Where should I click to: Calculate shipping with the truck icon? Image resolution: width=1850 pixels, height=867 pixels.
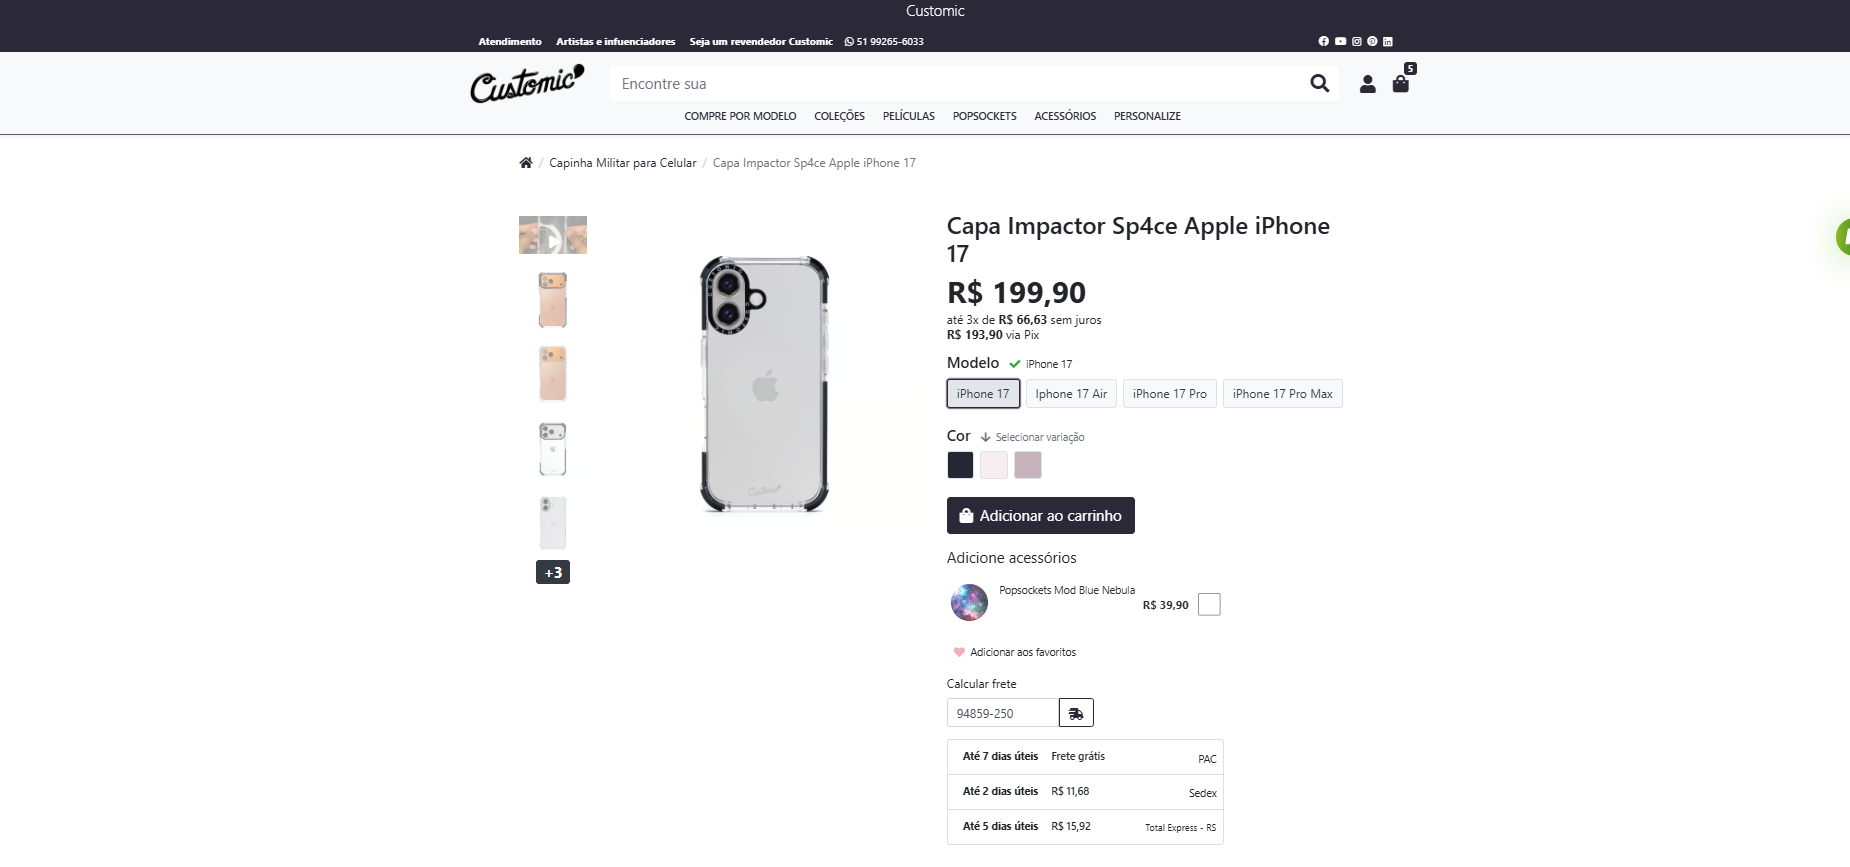pyautogui.click(x=1076, y=713)
